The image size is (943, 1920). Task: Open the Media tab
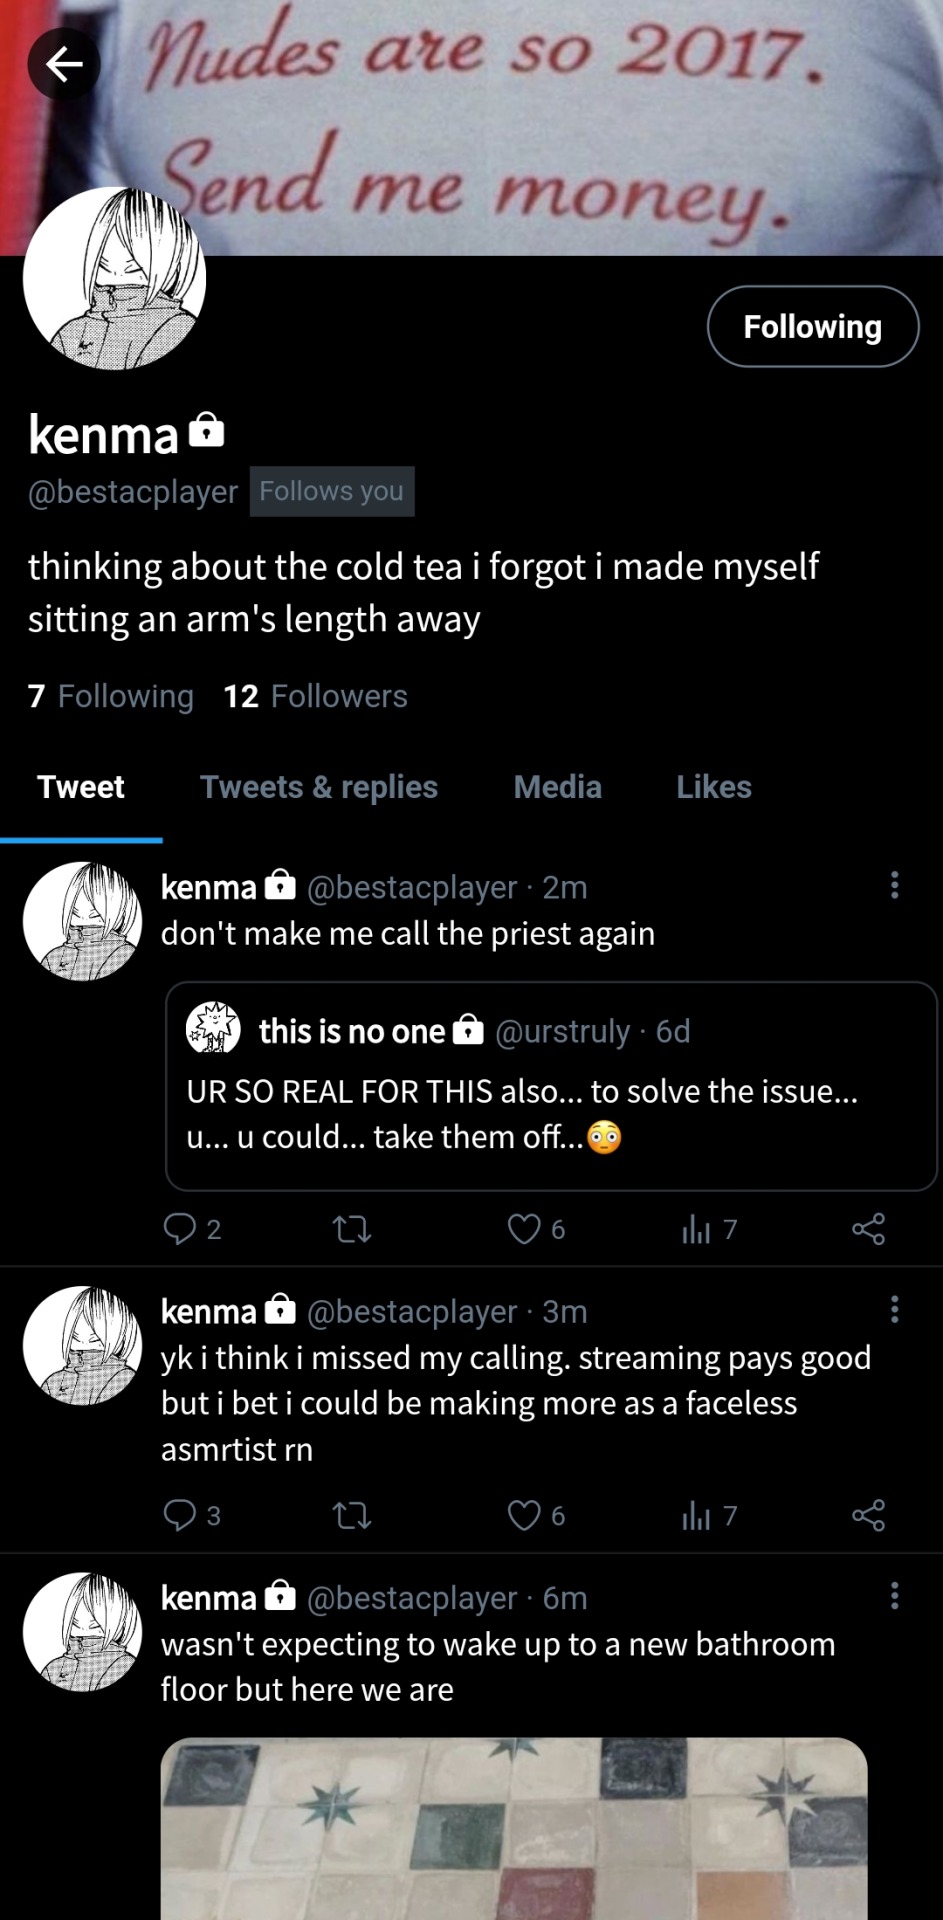[557, 787]
